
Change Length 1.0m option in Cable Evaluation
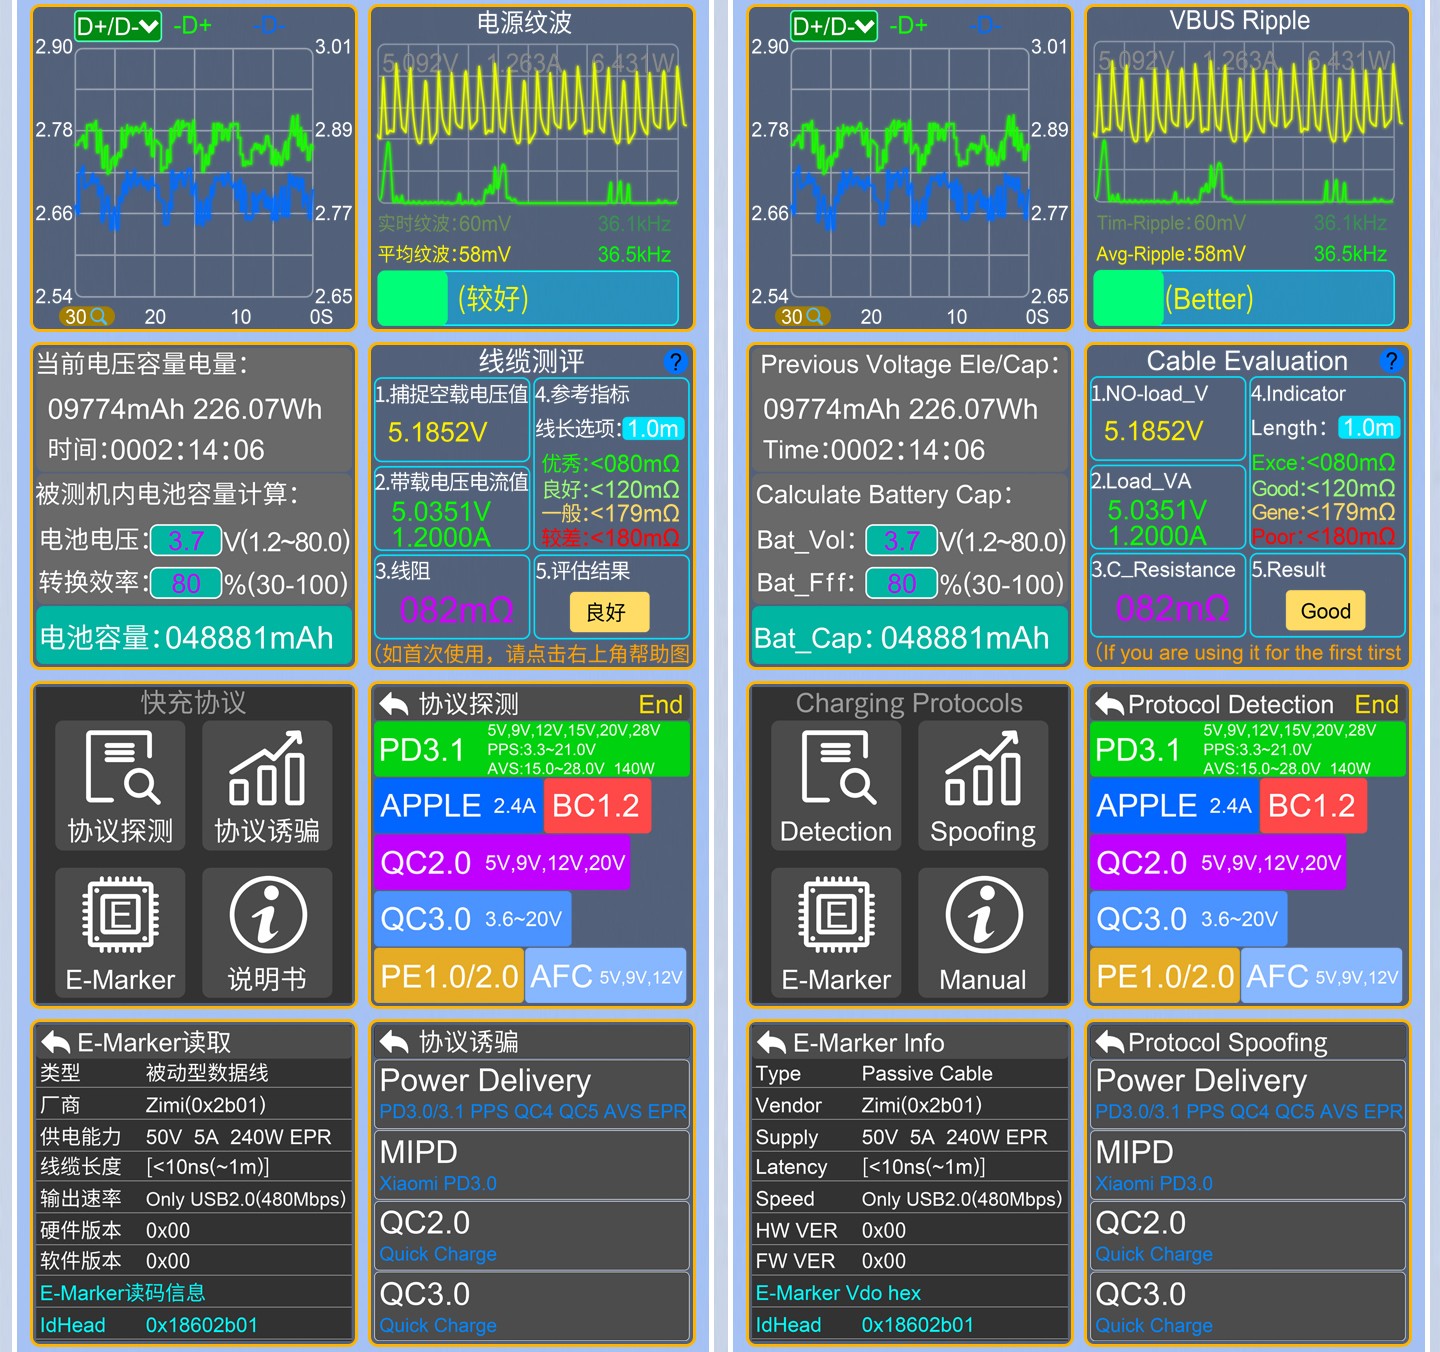pyautogui.click(x=1369, y=428)
